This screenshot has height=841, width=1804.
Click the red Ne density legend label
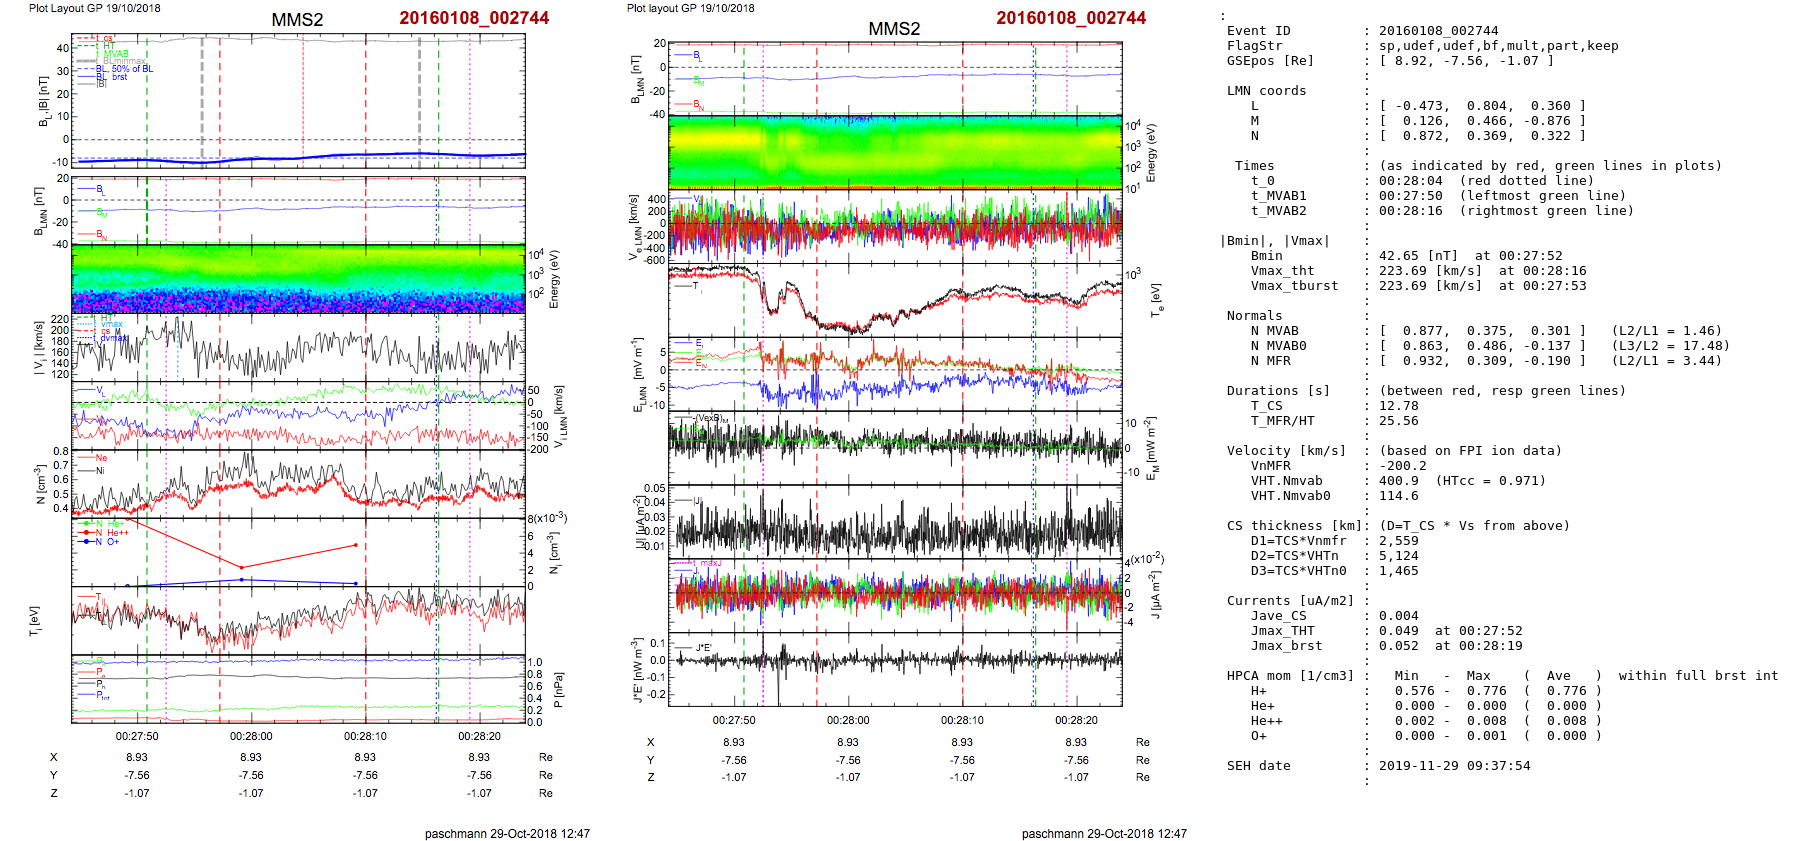tap(101, 458)
